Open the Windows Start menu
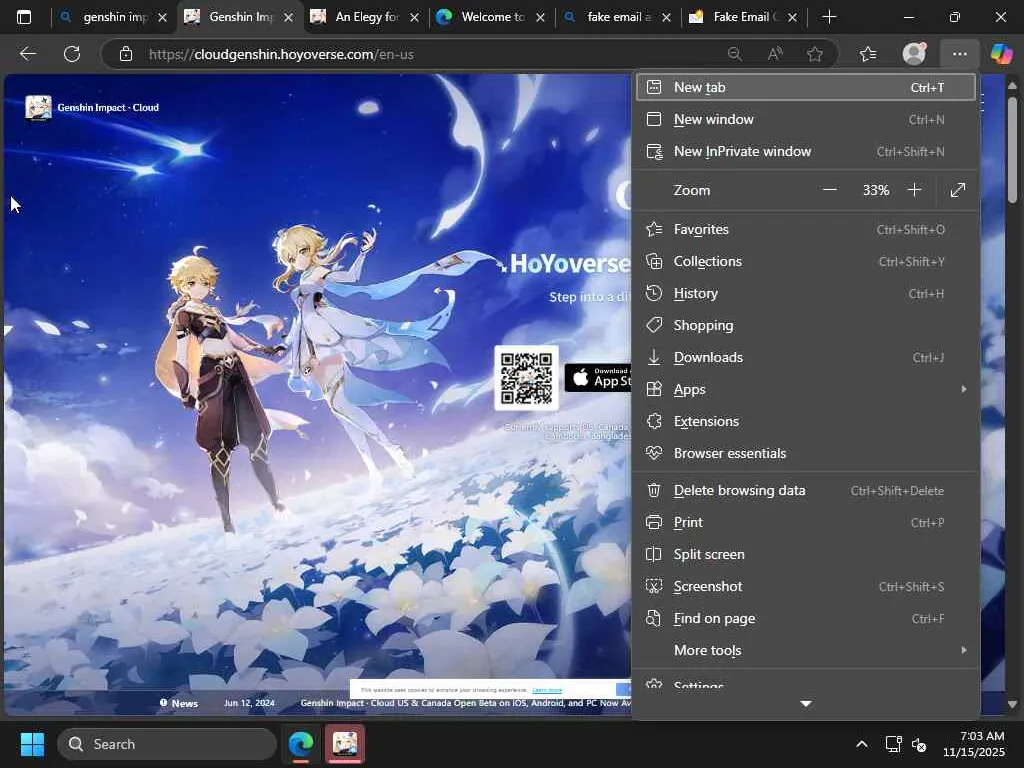Image resolution: width=1024 pixels, height=768 pixels. pos(32,744)
